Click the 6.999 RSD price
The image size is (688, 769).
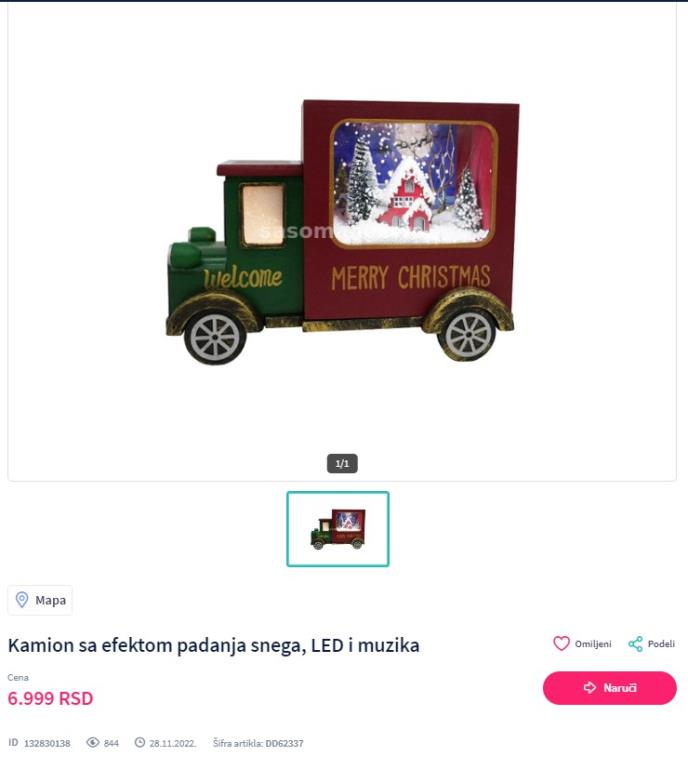(51, 698)
